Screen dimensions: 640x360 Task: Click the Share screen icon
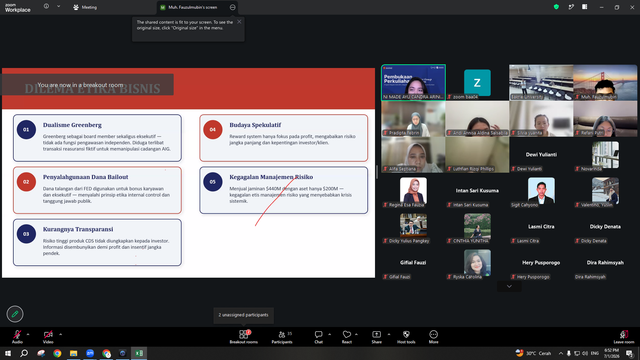(376, 334)
